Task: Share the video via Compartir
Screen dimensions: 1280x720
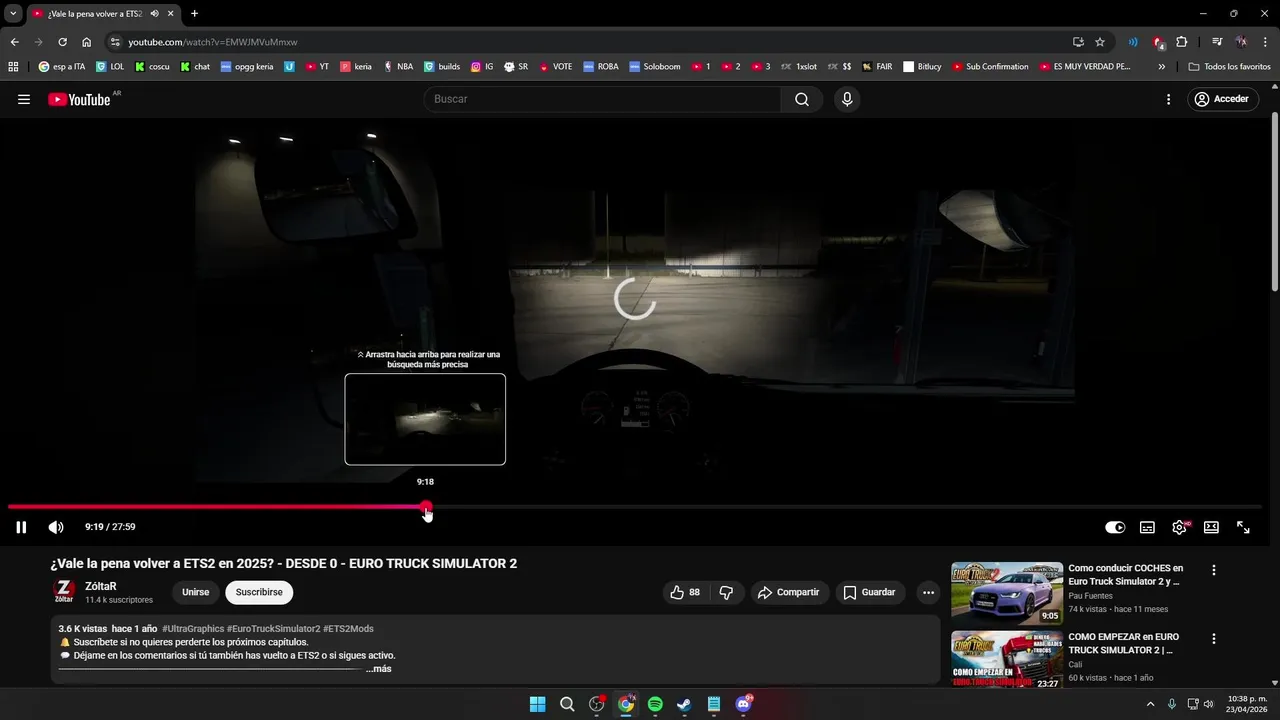Action: pyautogui.click(x=789, y=592)
